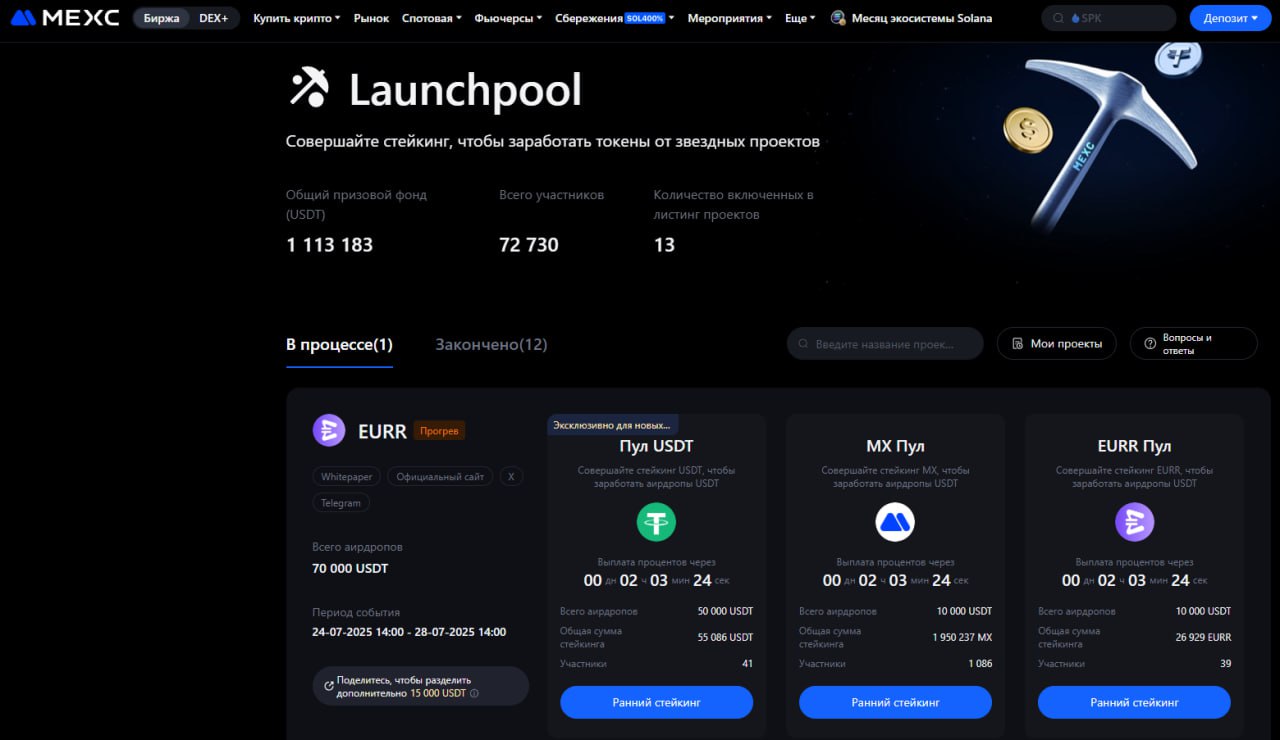Click the 70 000 USDT total airdrops value
Viewport: 1280px width, 740px height.
350,568
